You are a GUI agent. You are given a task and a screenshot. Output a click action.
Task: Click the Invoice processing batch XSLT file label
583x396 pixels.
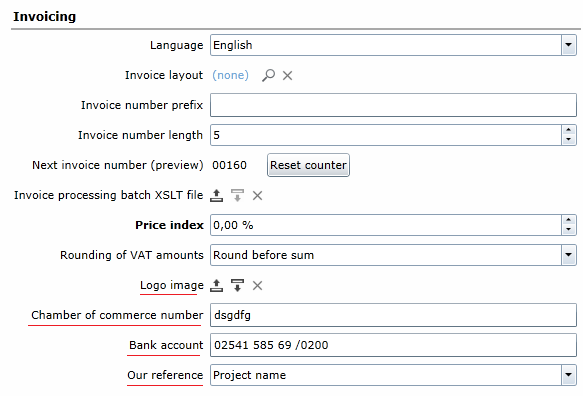coord(109,195)
